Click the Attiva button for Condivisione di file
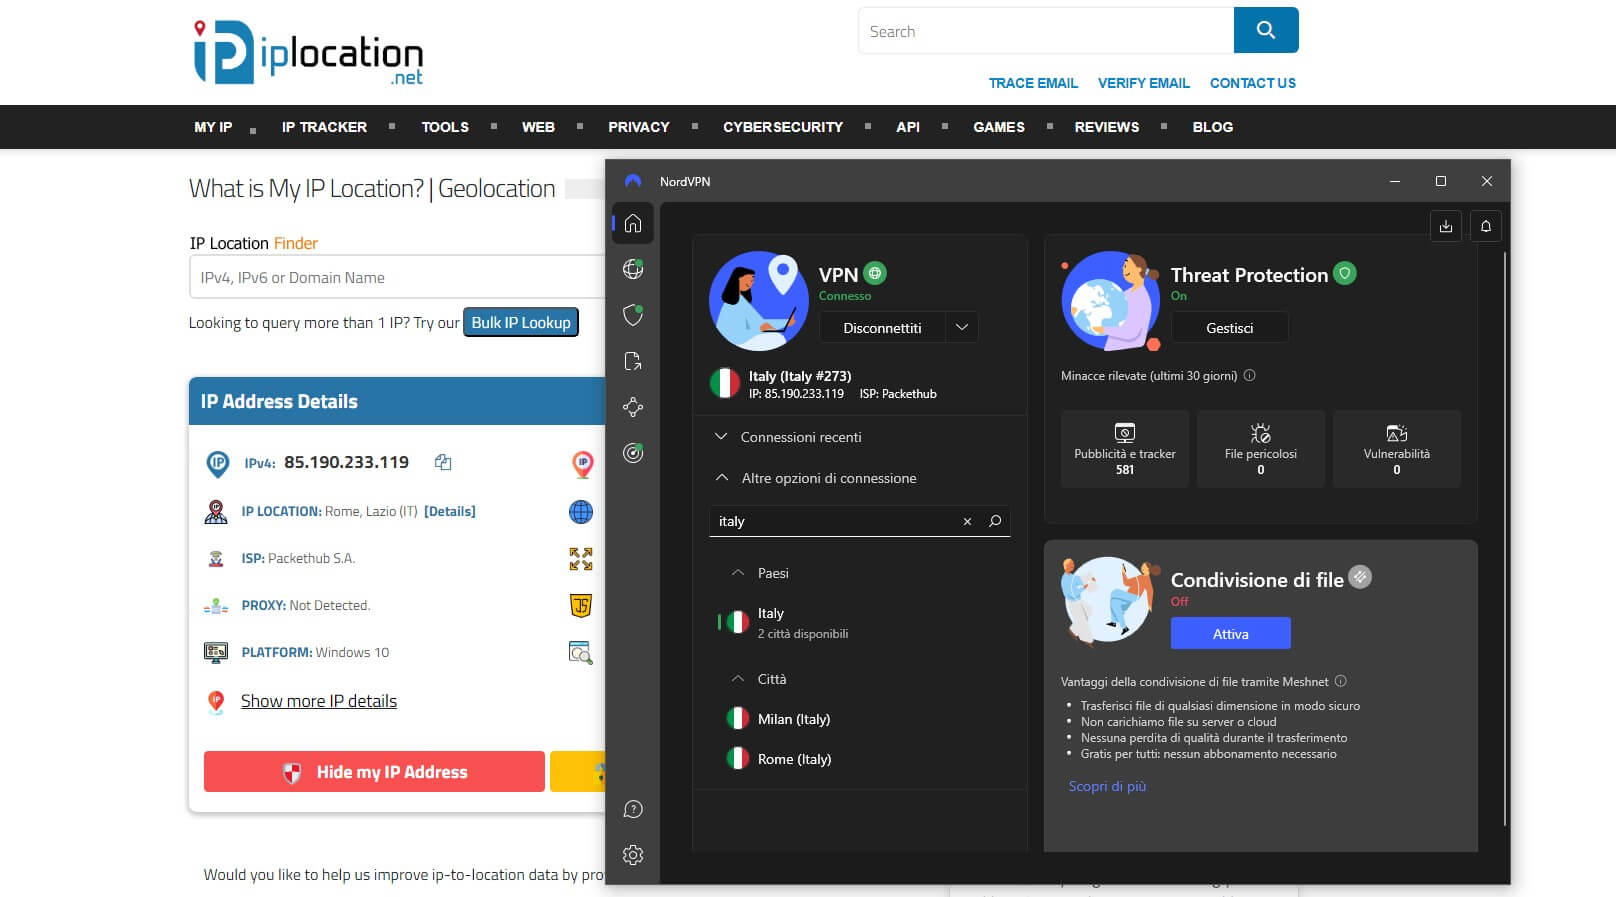1616x897 pixels. point(1230,634)
